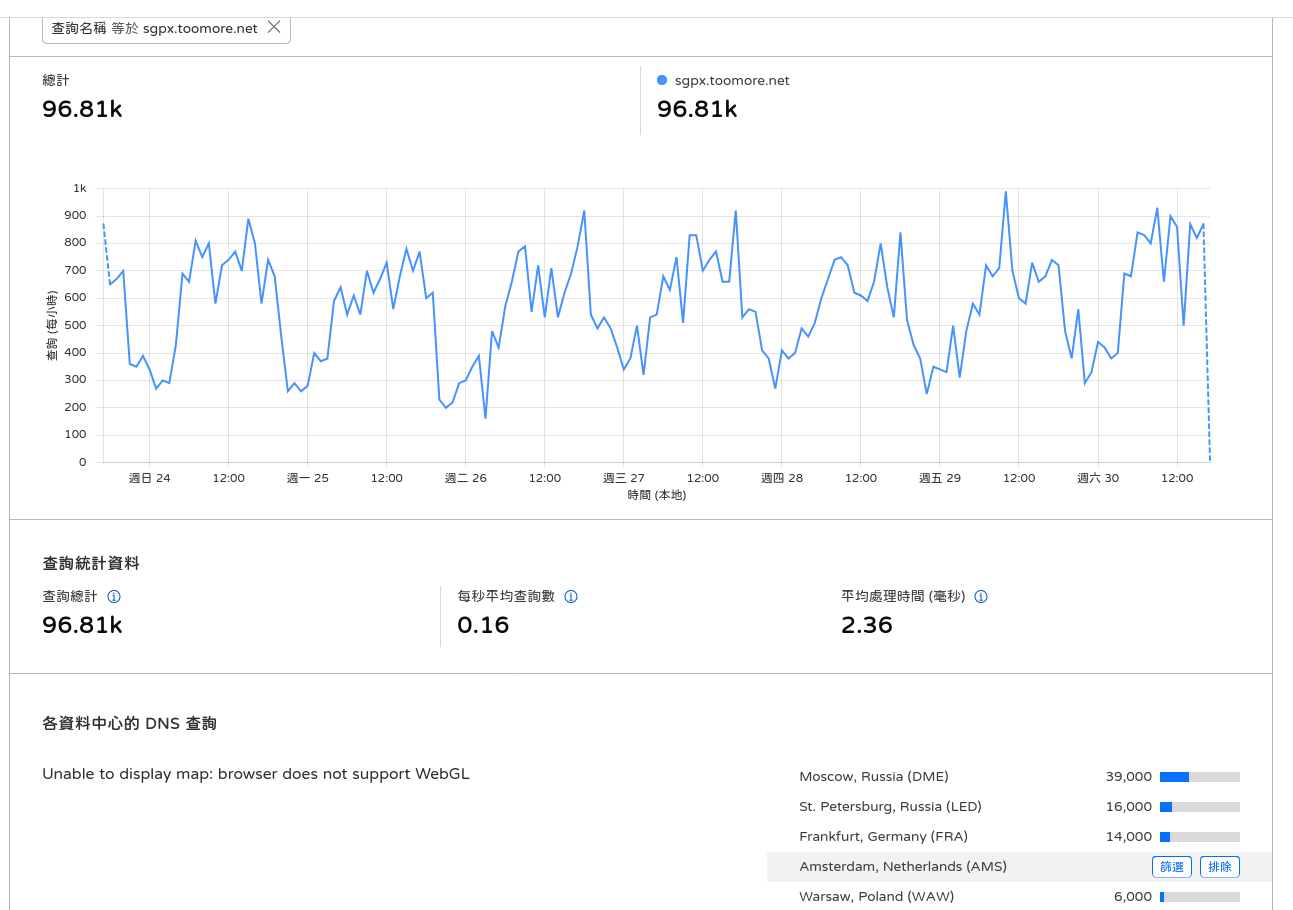Click the Moscow query count bar

(1200, 777)
